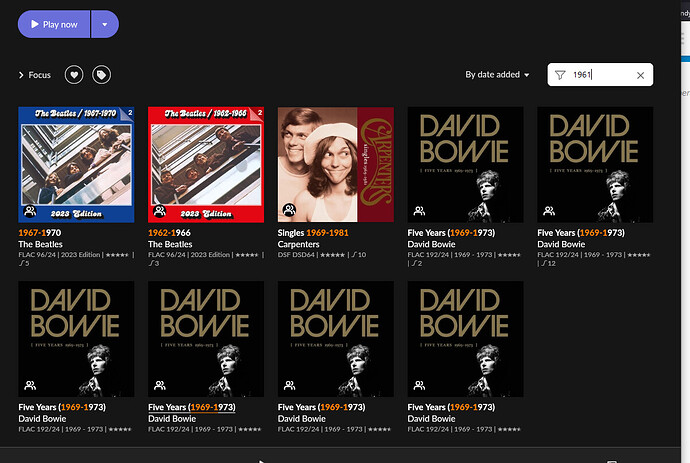Click the funnel filter icon
This screenshot has width=690, height=463.
(560, 75)
